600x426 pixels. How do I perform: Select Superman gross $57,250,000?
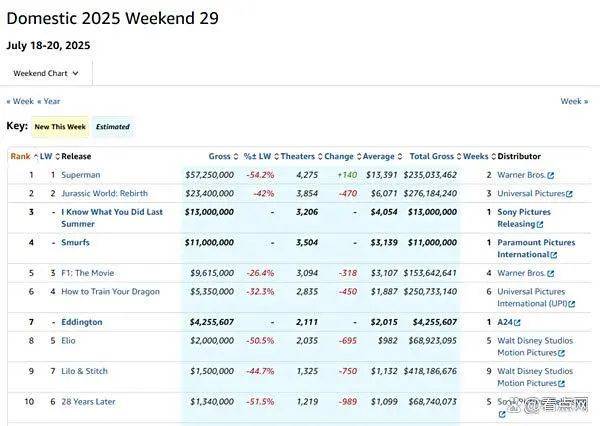tap(209, 175)
